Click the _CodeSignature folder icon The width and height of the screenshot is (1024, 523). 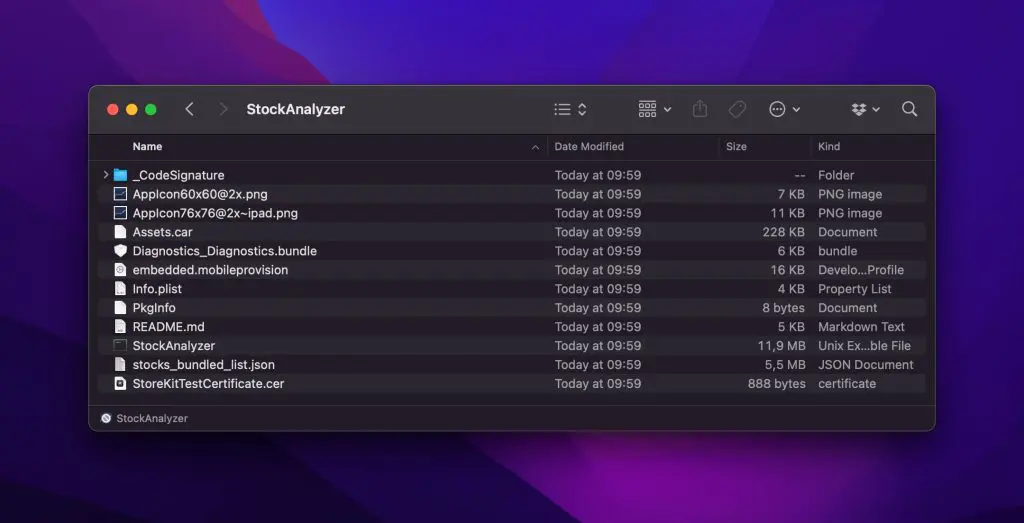click(x=120, y=175)
